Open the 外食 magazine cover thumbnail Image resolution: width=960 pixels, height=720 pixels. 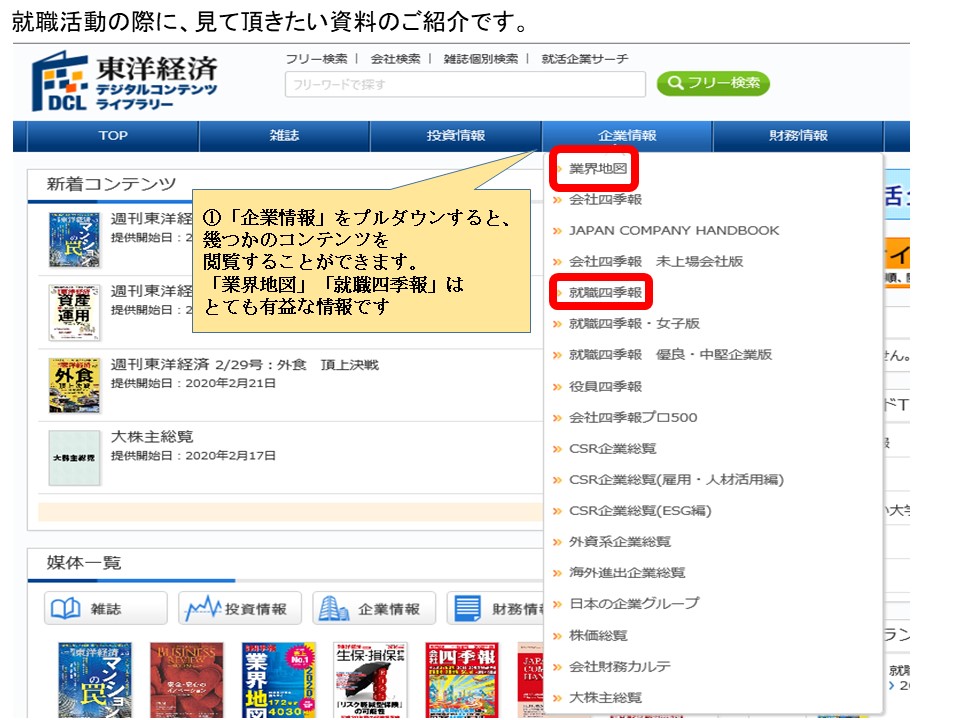pos(74,385)
